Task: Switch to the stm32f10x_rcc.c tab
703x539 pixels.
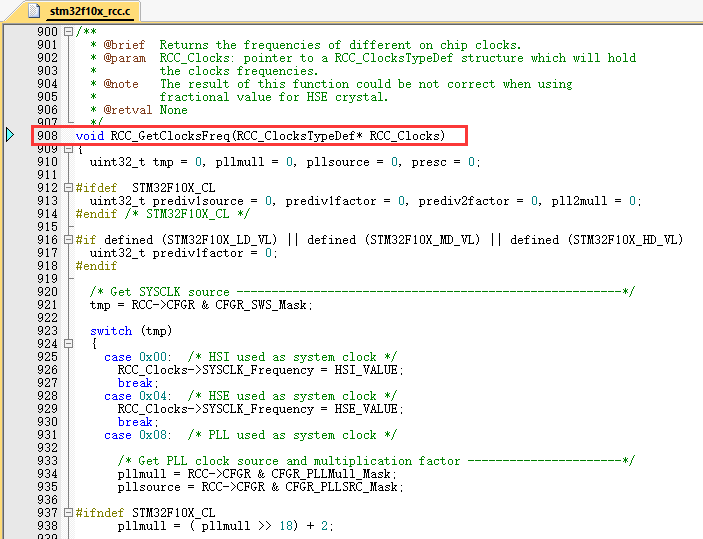Action: tap(90, 11)
